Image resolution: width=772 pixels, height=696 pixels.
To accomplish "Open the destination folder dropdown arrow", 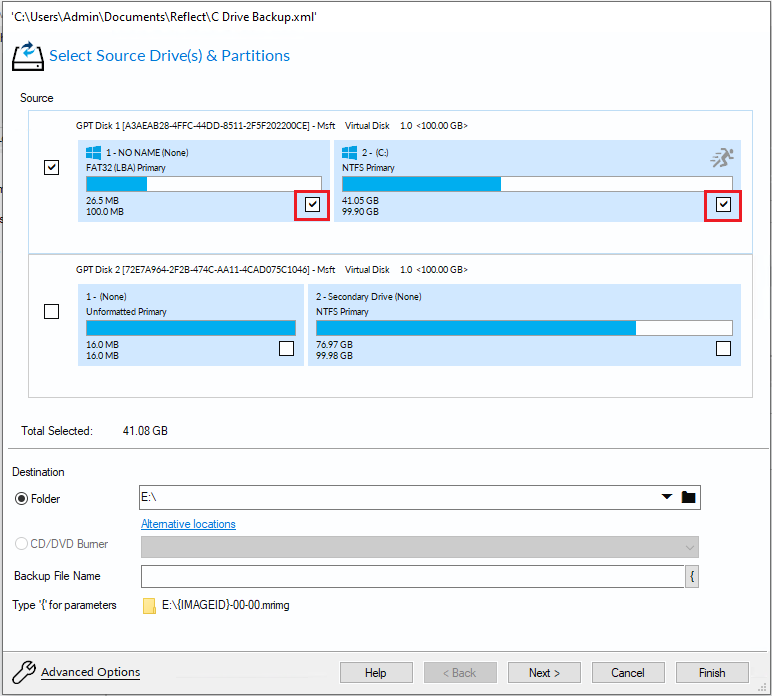I will coord(667,498).
